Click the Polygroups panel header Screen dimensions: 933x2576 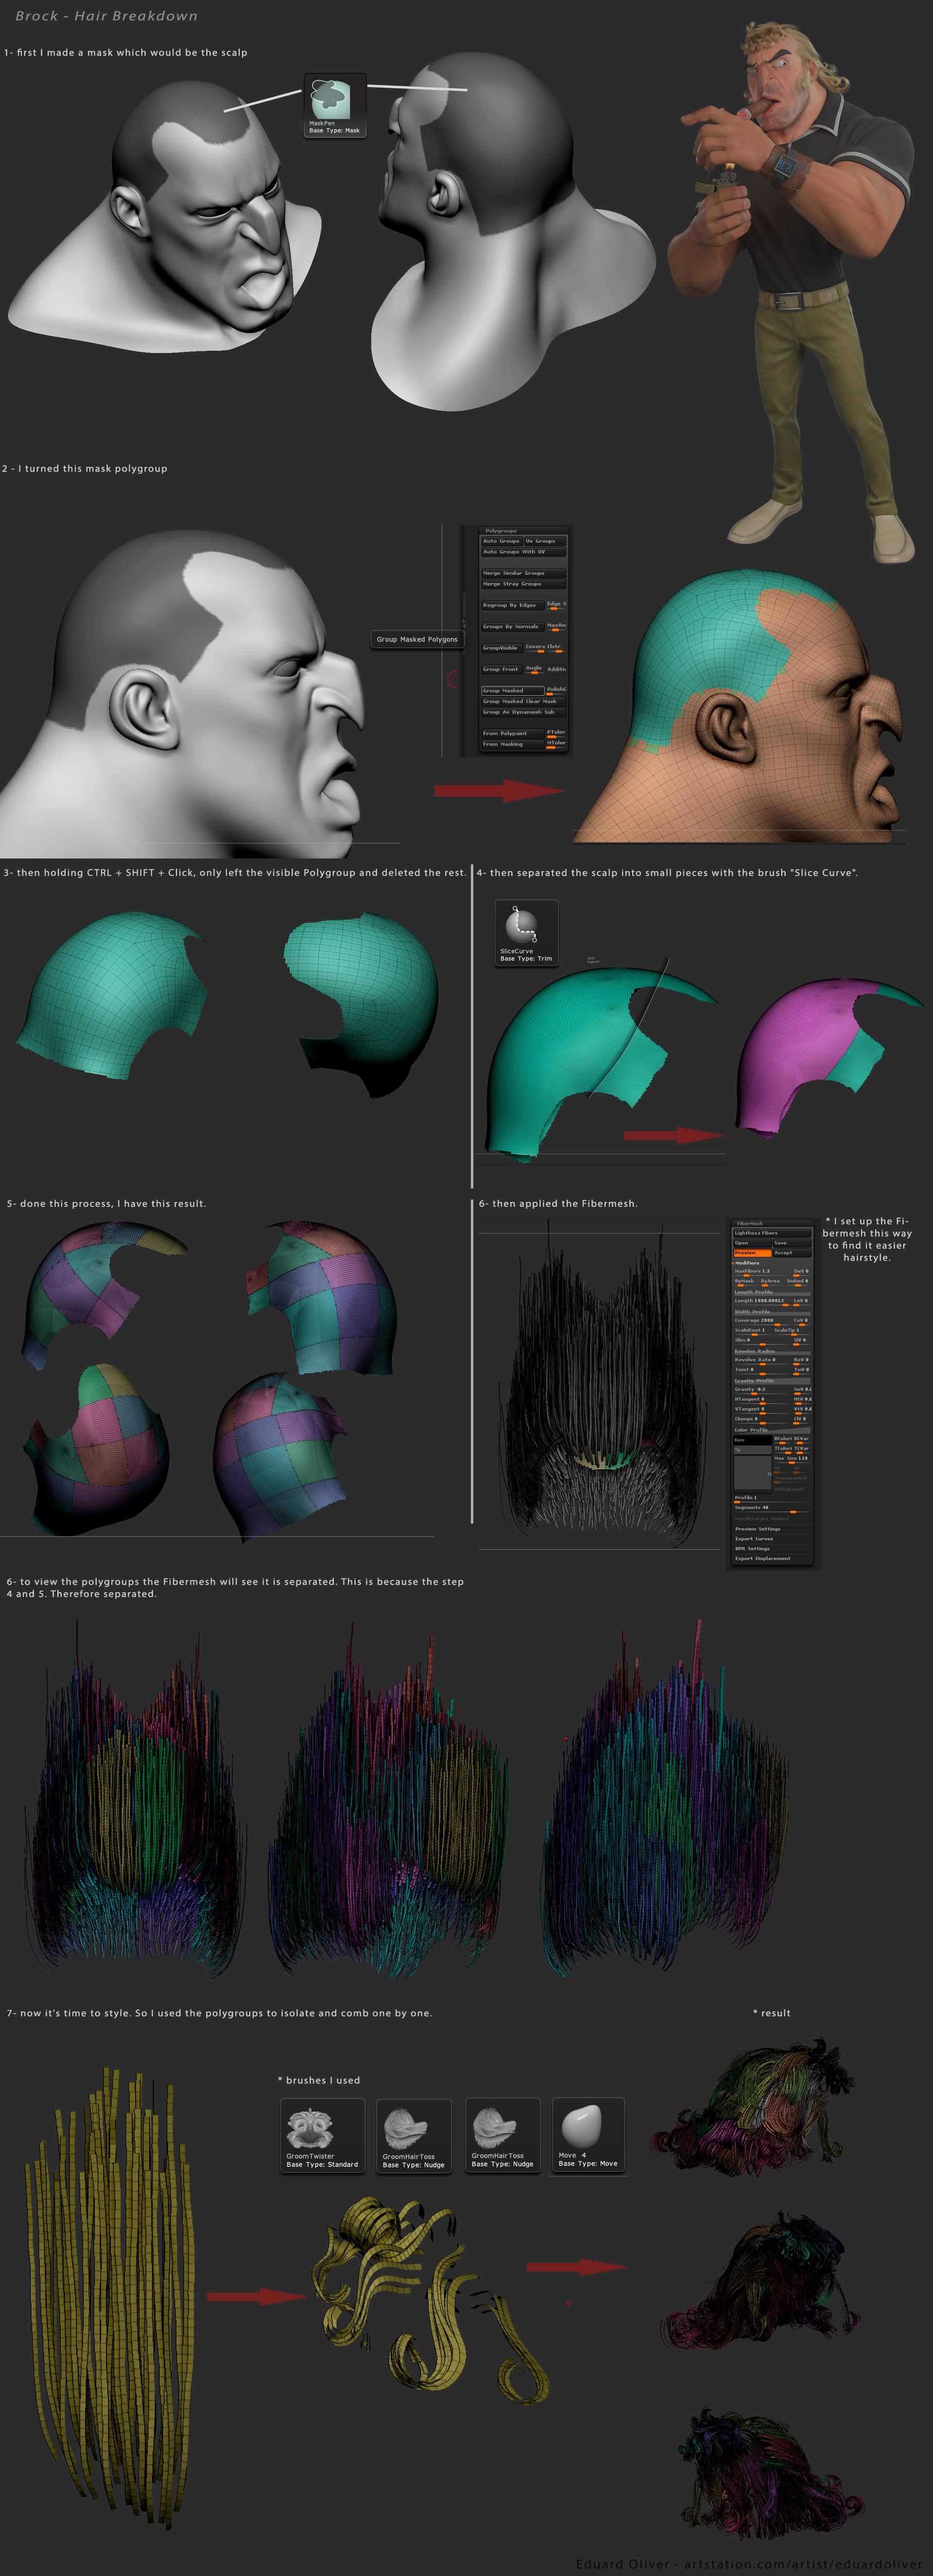[x=524, y=531]
